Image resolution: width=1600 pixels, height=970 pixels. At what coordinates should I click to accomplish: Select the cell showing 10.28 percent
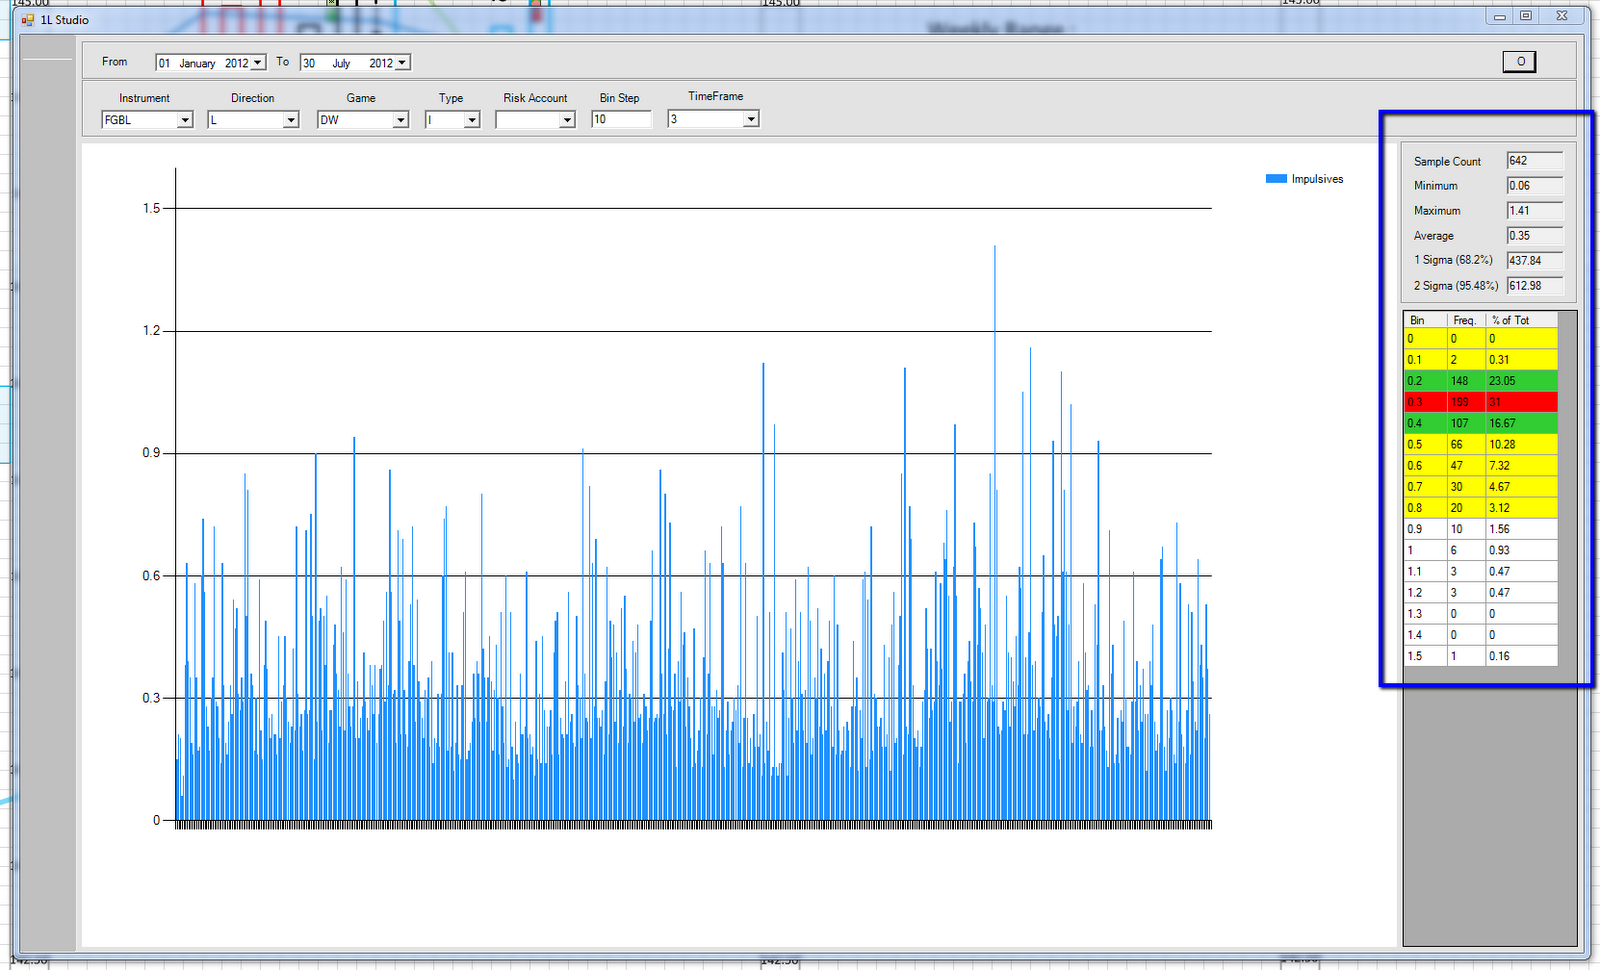tap(1522, 444)
